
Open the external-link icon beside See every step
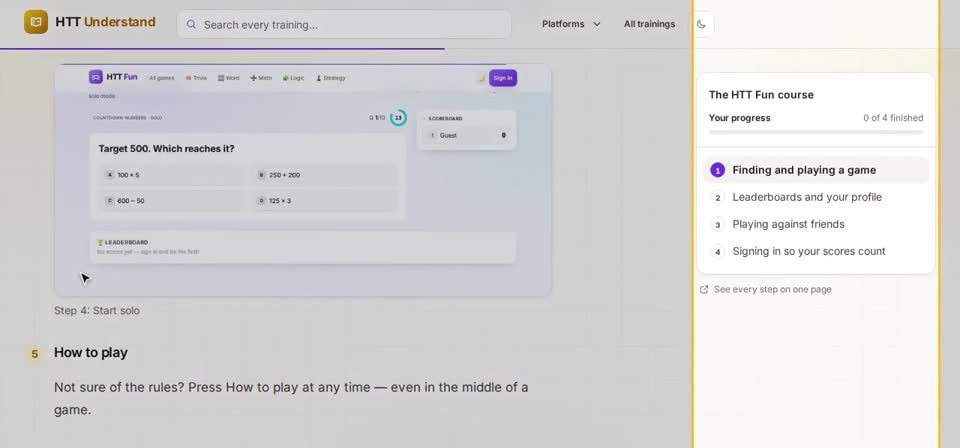[704, 289]
